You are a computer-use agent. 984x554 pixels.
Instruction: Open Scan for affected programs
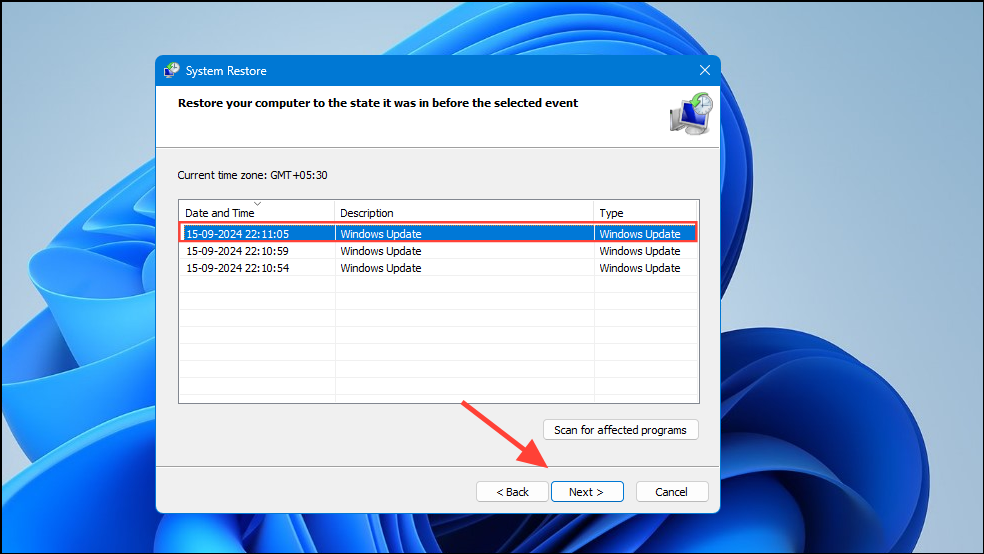(620, 430)
